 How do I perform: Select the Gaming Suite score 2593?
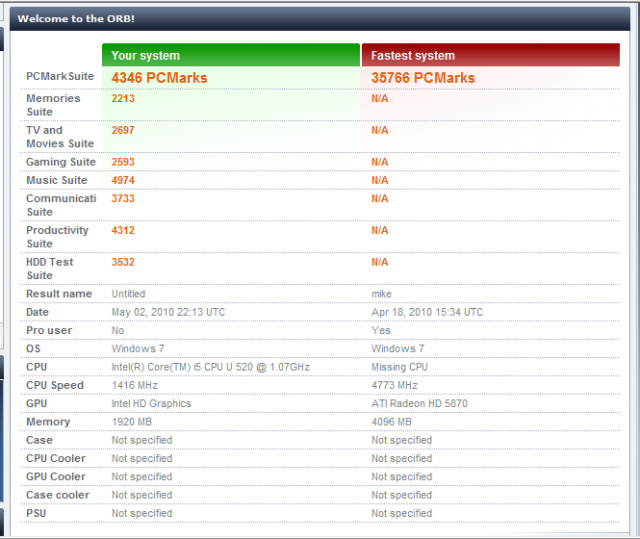click(x=123, y=162)
